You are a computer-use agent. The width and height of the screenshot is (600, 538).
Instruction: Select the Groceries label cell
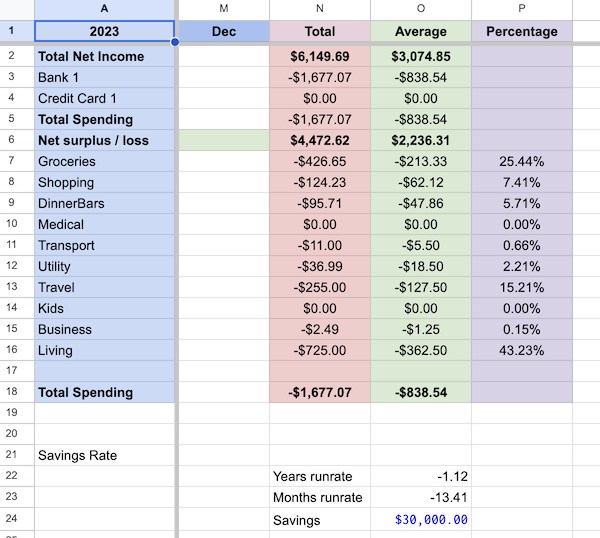(104, 161)
